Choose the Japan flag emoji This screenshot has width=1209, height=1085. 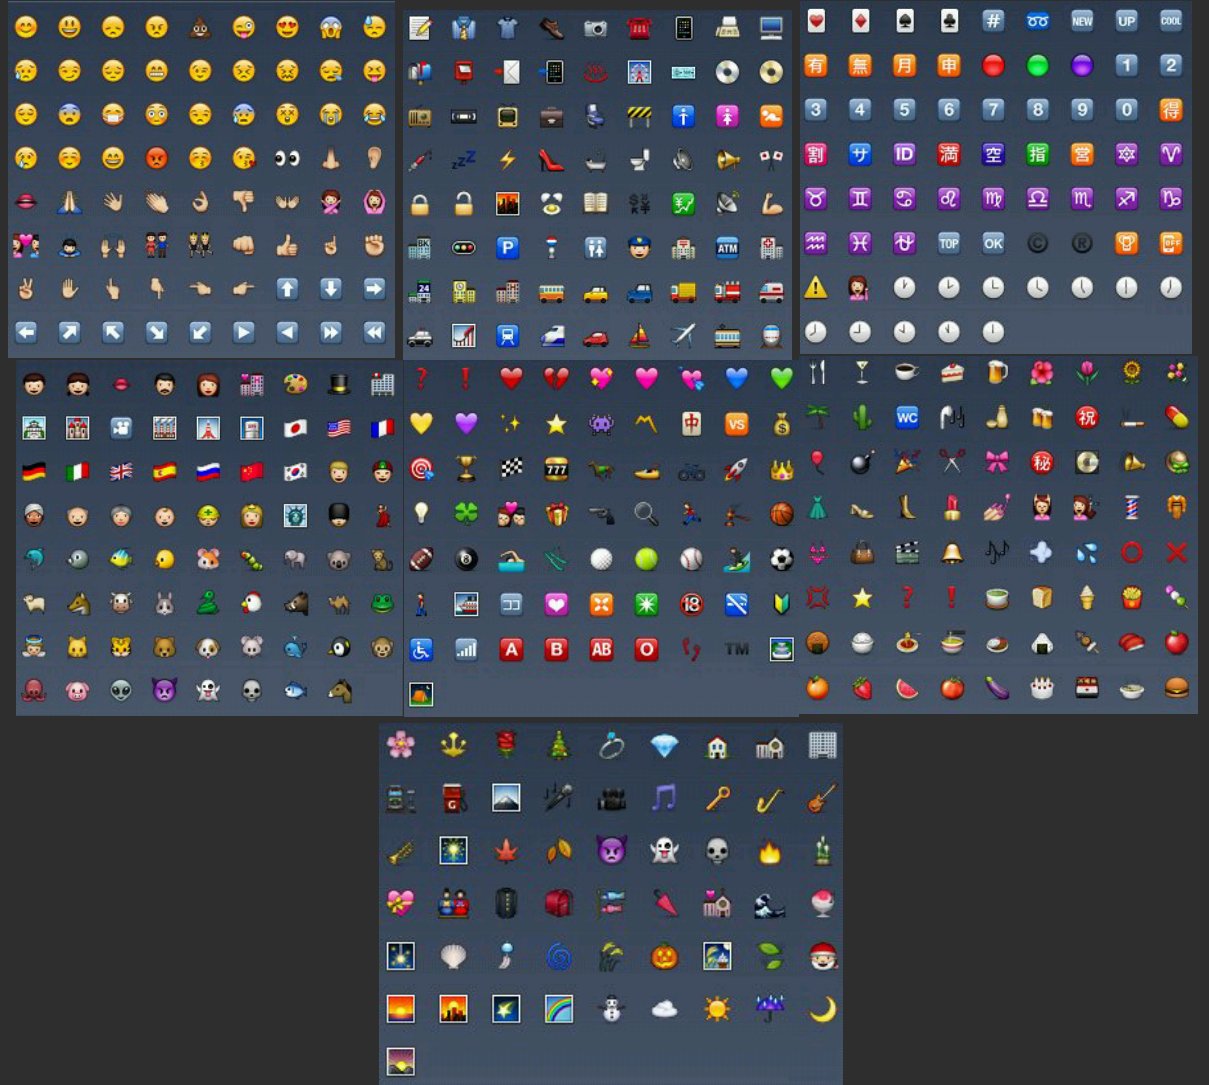[x=295, y=428]
